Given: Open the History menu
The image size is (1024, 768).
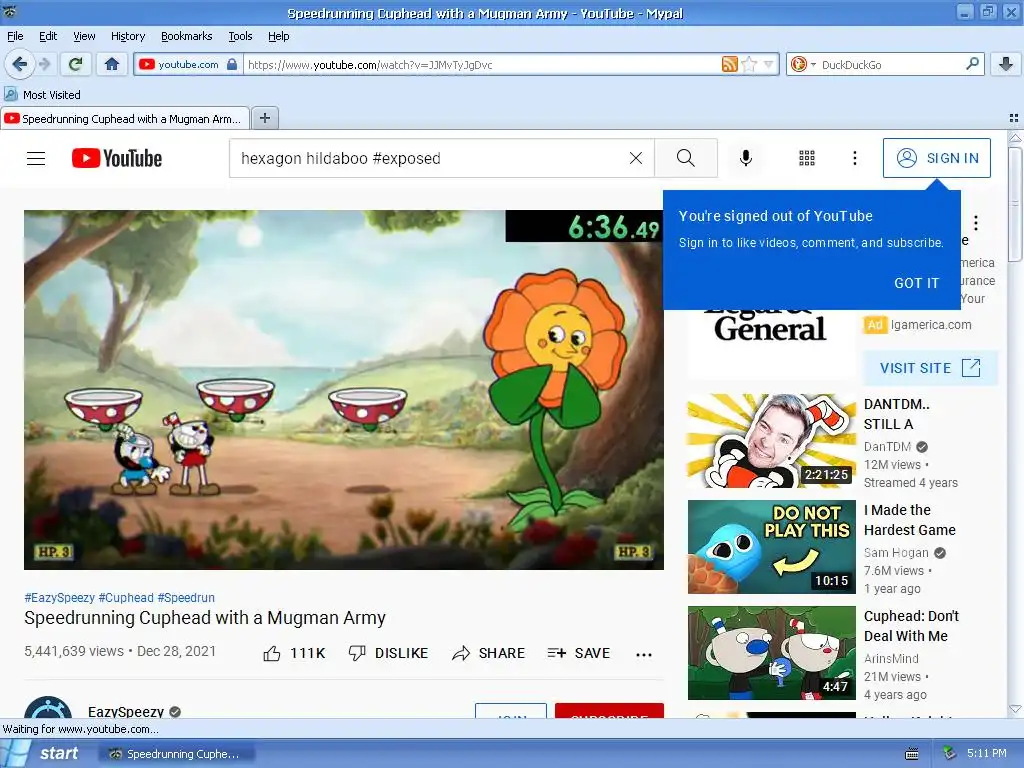Looking at the screenshot, I should point(128,36).
